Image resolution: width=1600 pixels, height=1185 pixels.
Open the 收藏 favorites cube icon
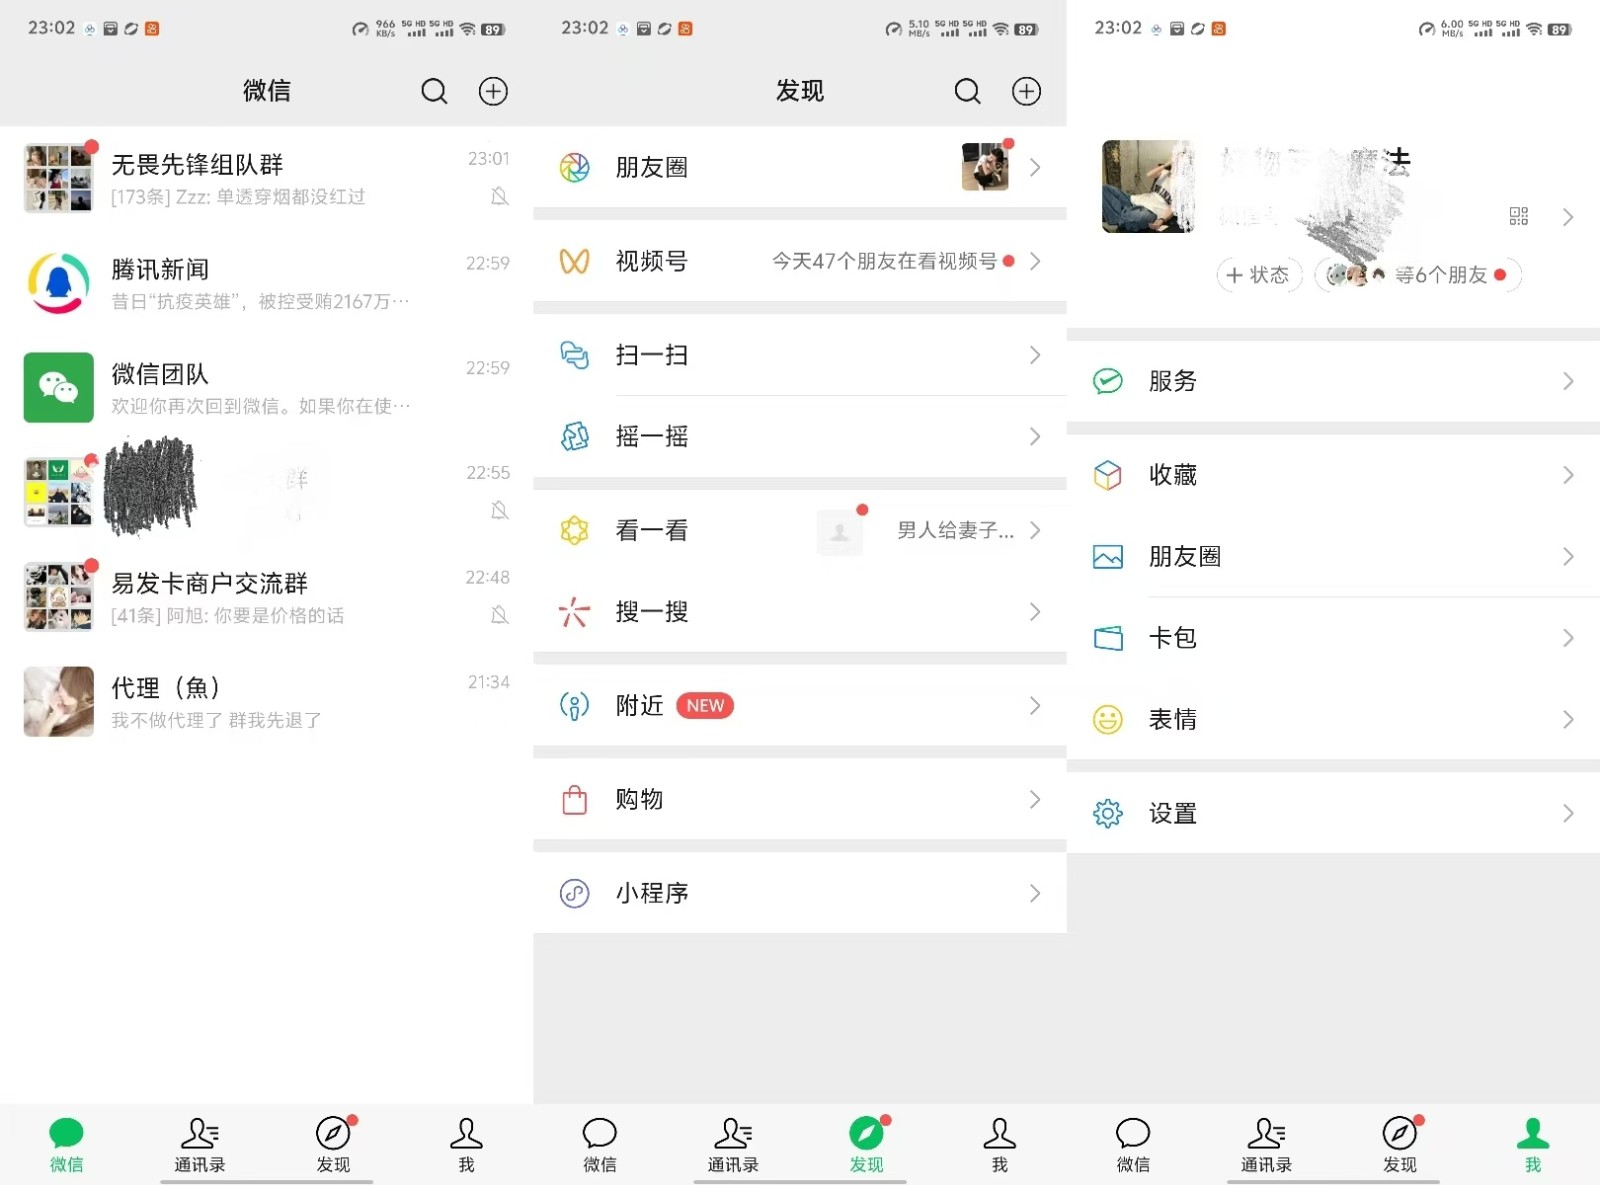(x=1107, y=475)
